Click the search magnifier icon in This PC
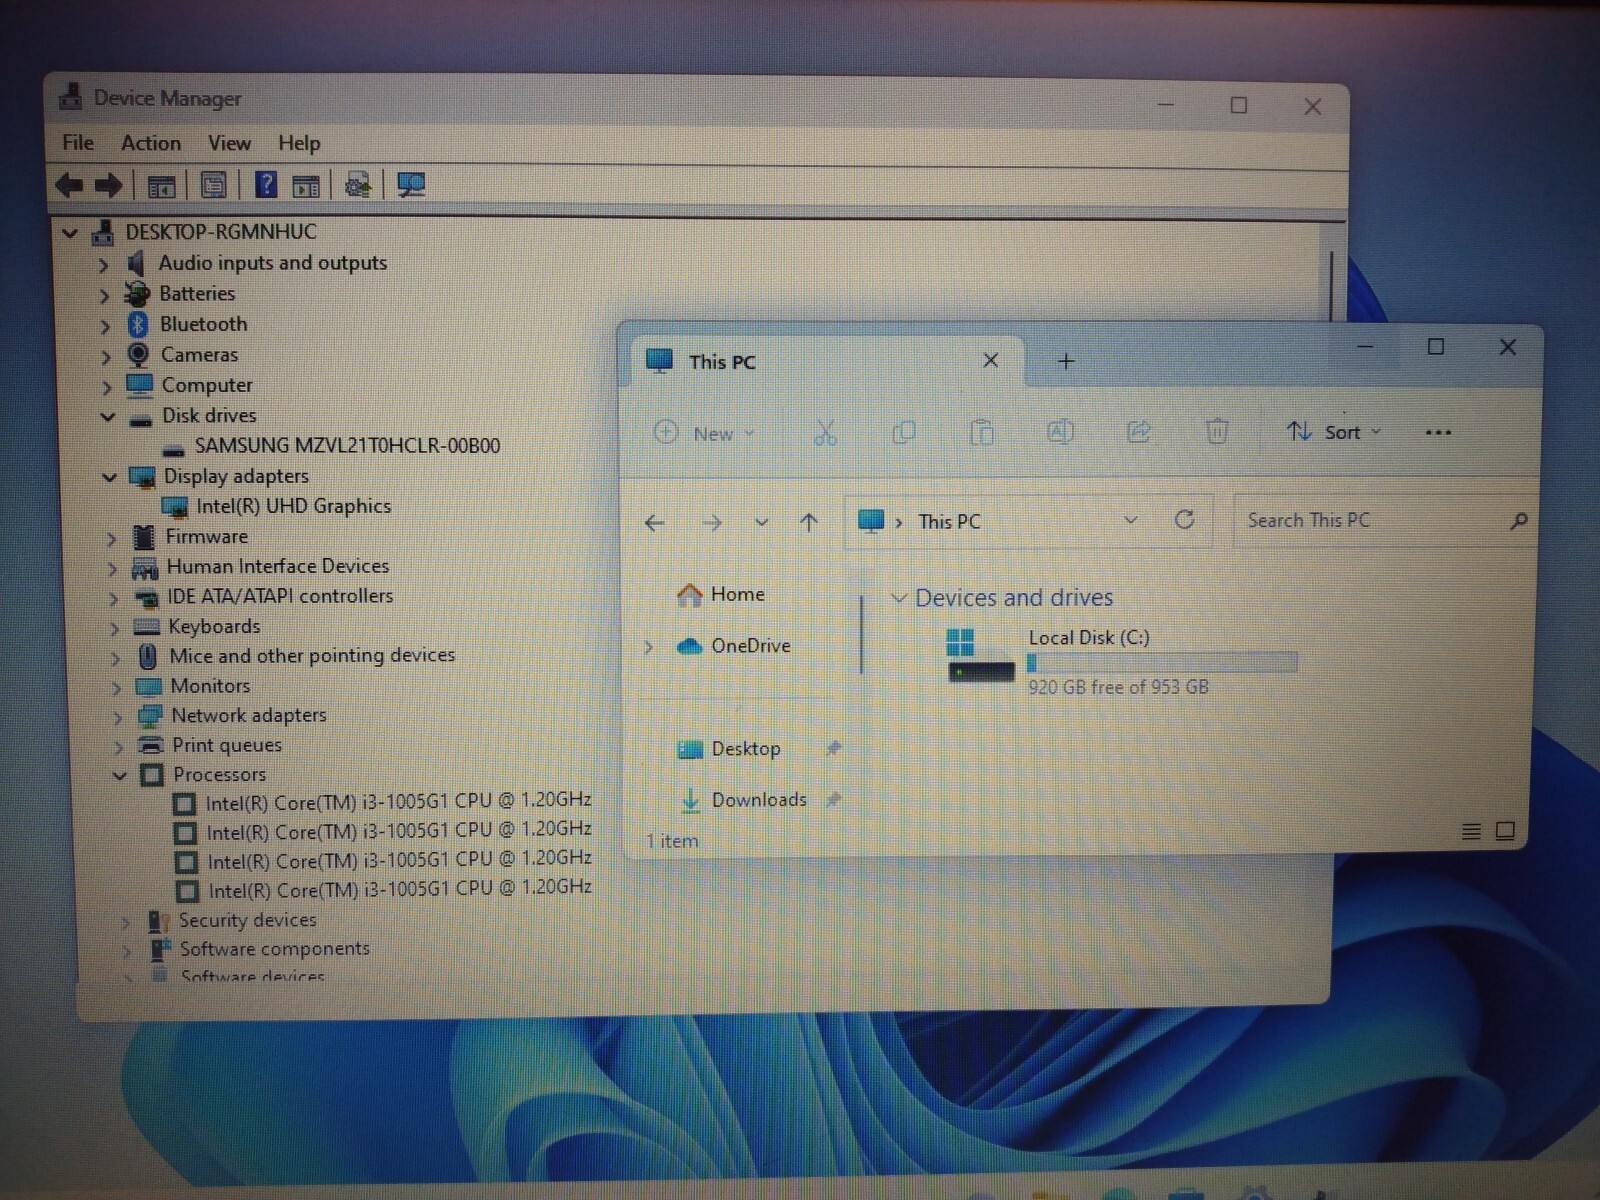The image size is (1600, 1200). (1518, 521)
